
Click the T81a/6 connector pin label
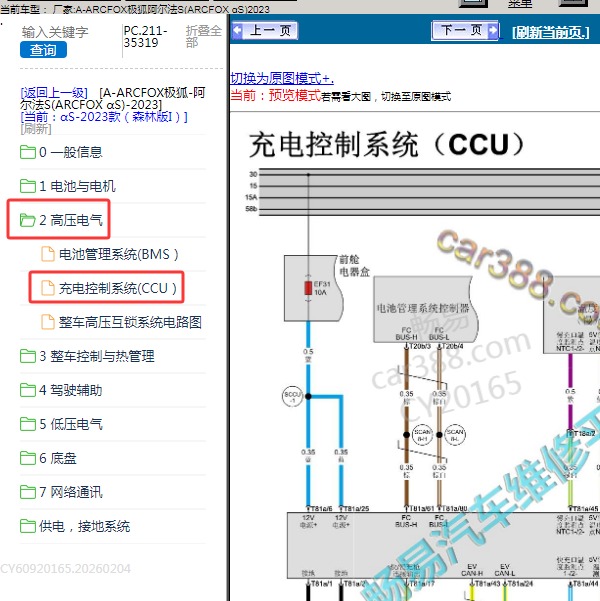pos(321,509)
